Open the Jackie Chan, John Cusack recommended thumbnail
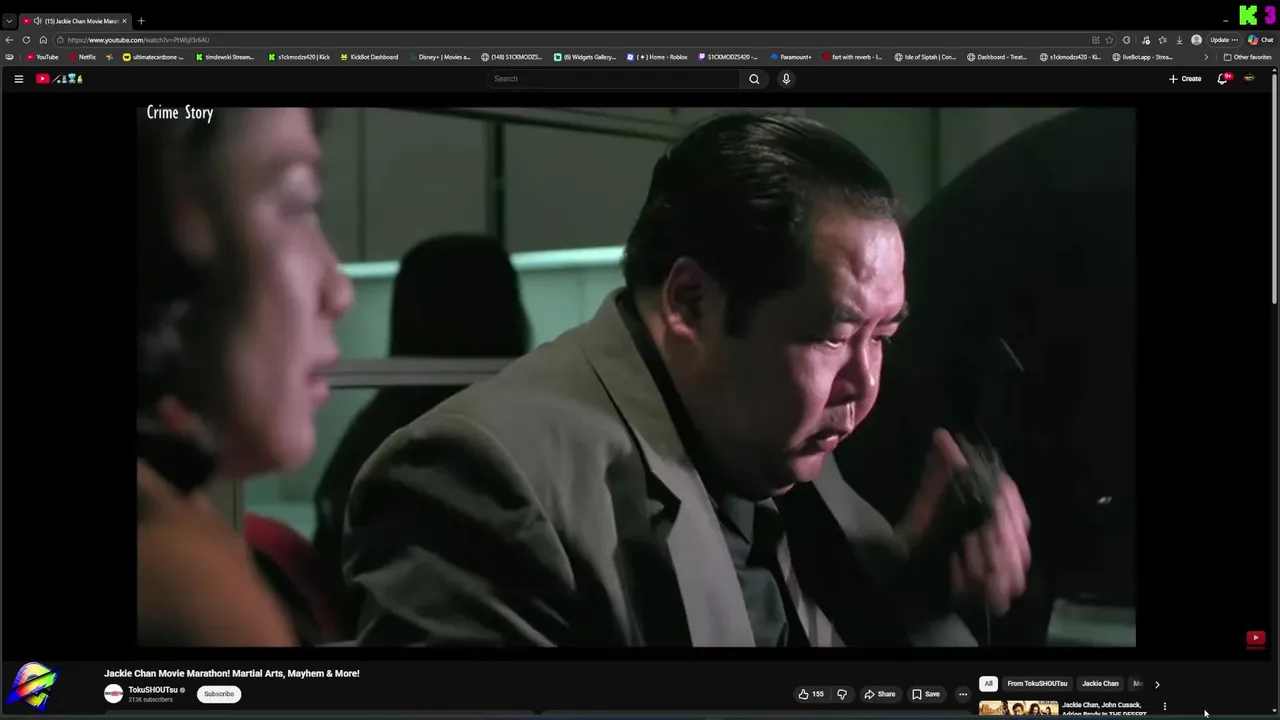 [1018, 709]
